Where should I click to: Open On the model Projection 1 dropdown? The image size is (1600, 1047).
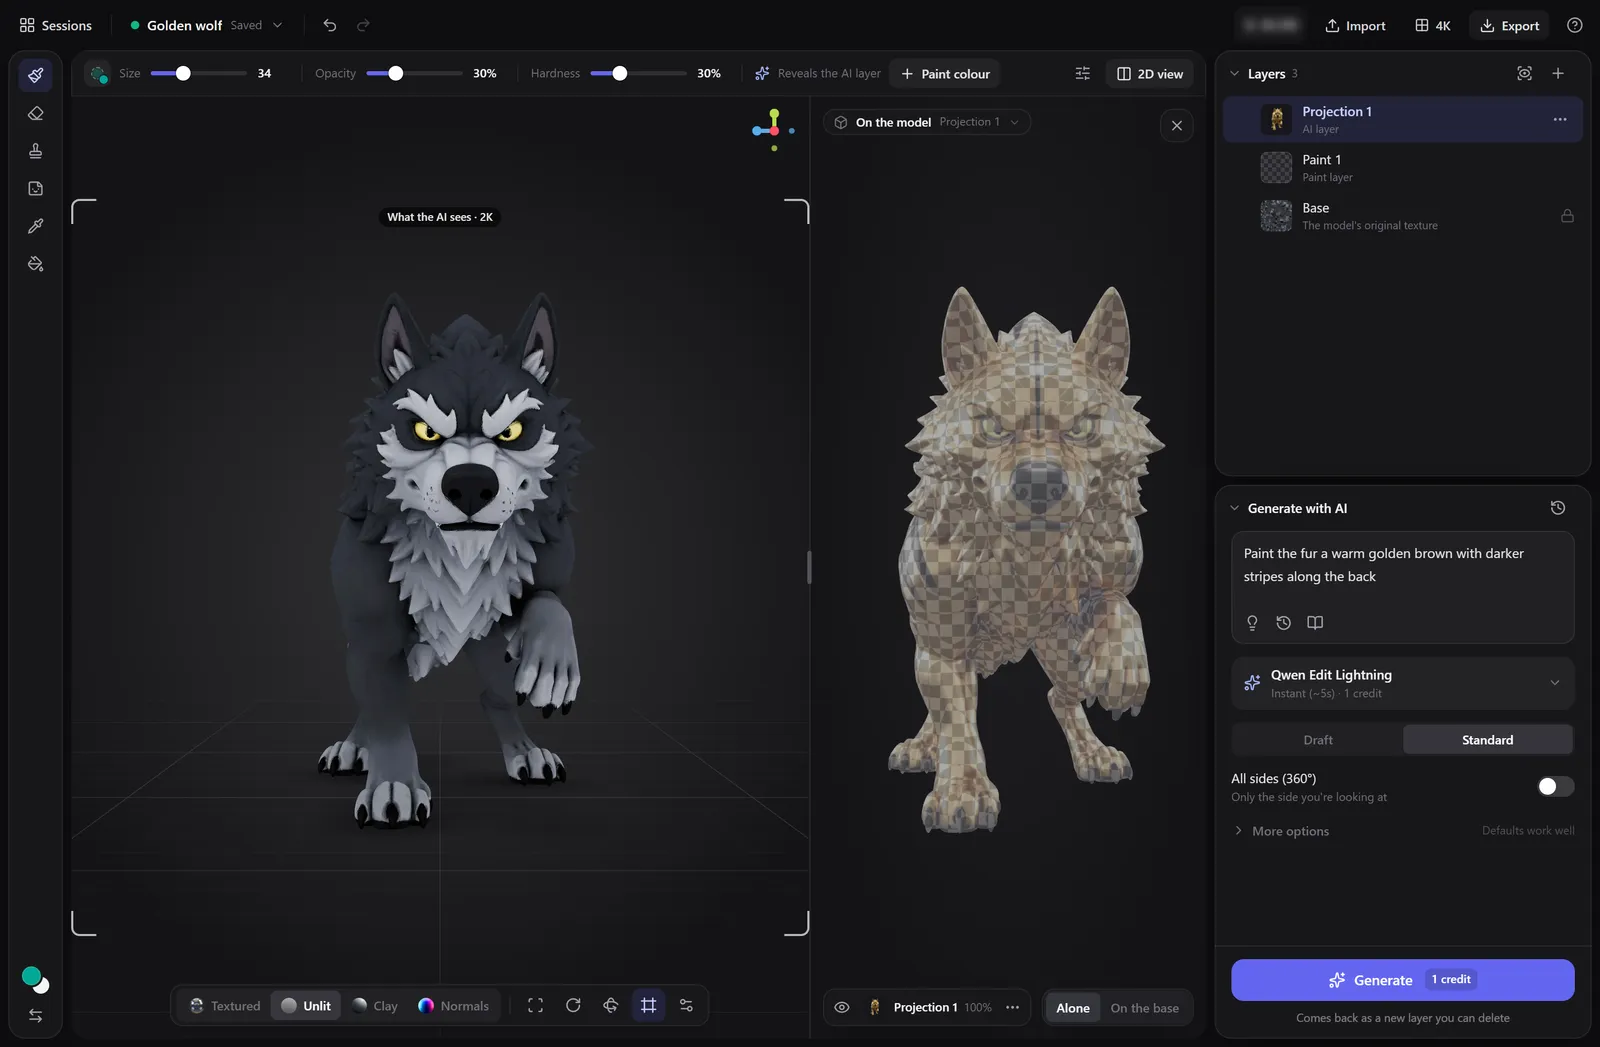tap(927, 122)
